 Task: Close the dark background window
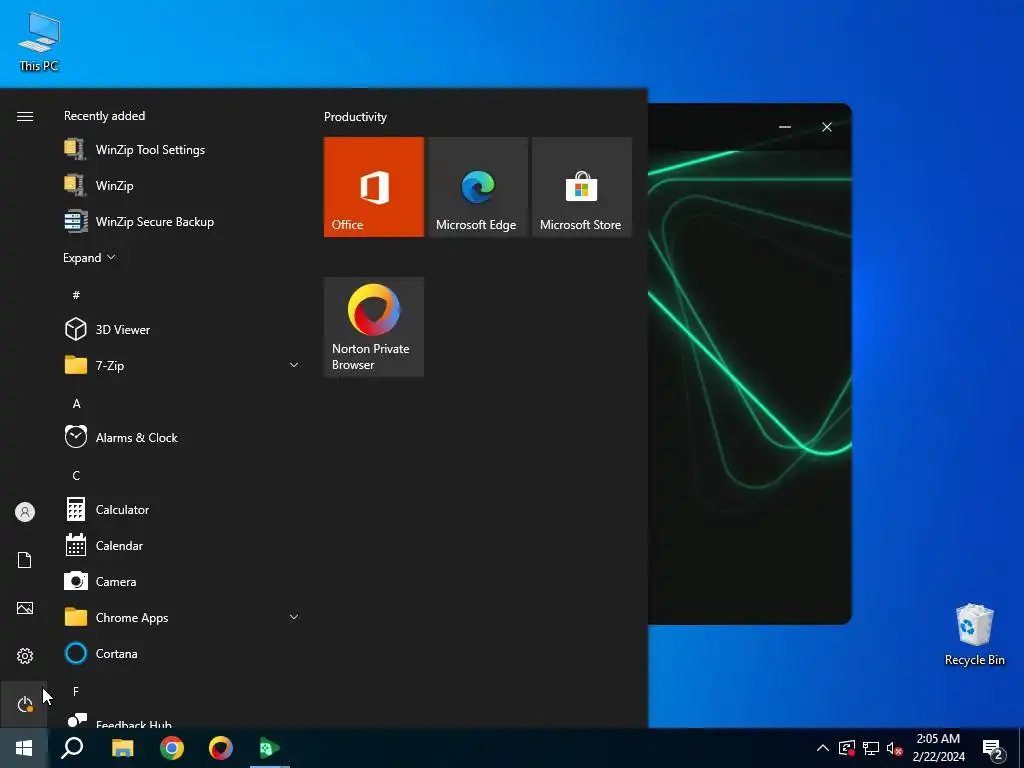(827, 127)
